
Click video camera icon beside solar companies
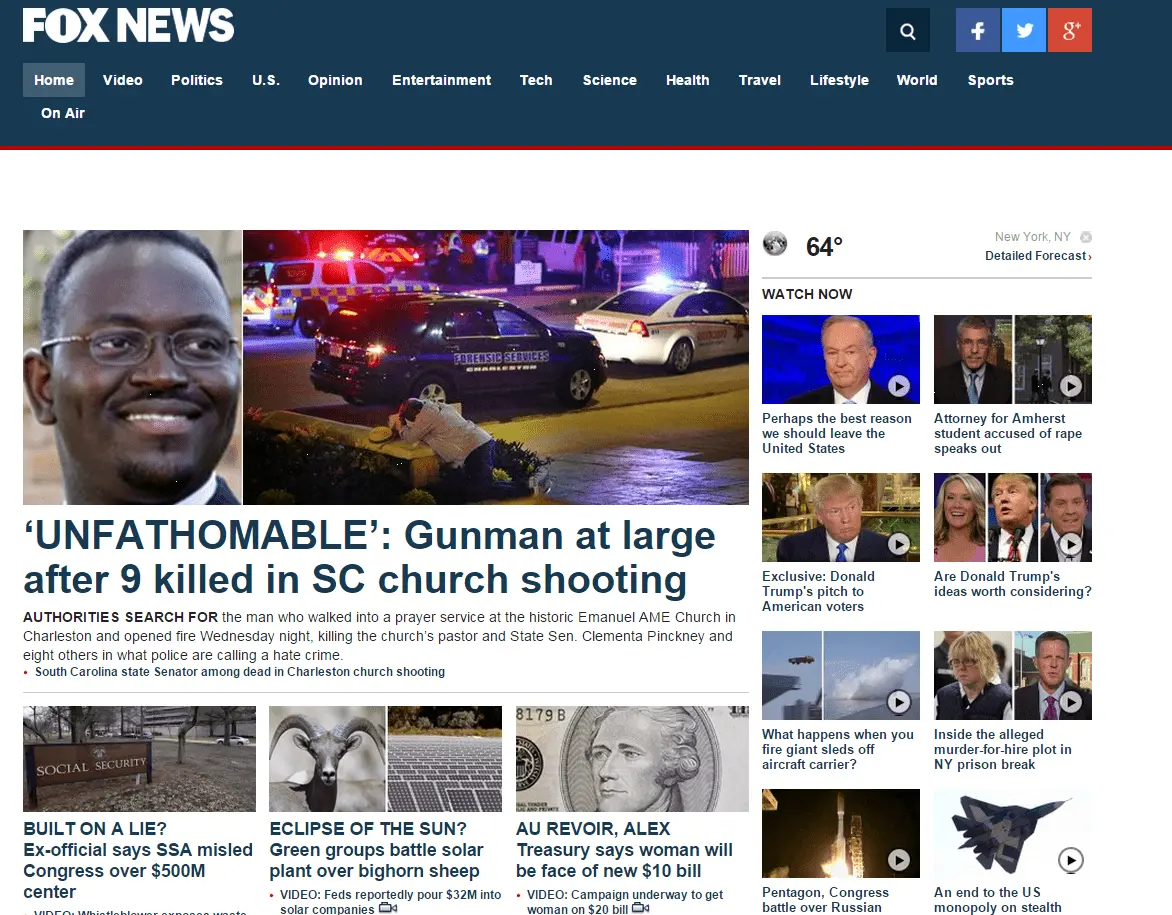[388, 908]
